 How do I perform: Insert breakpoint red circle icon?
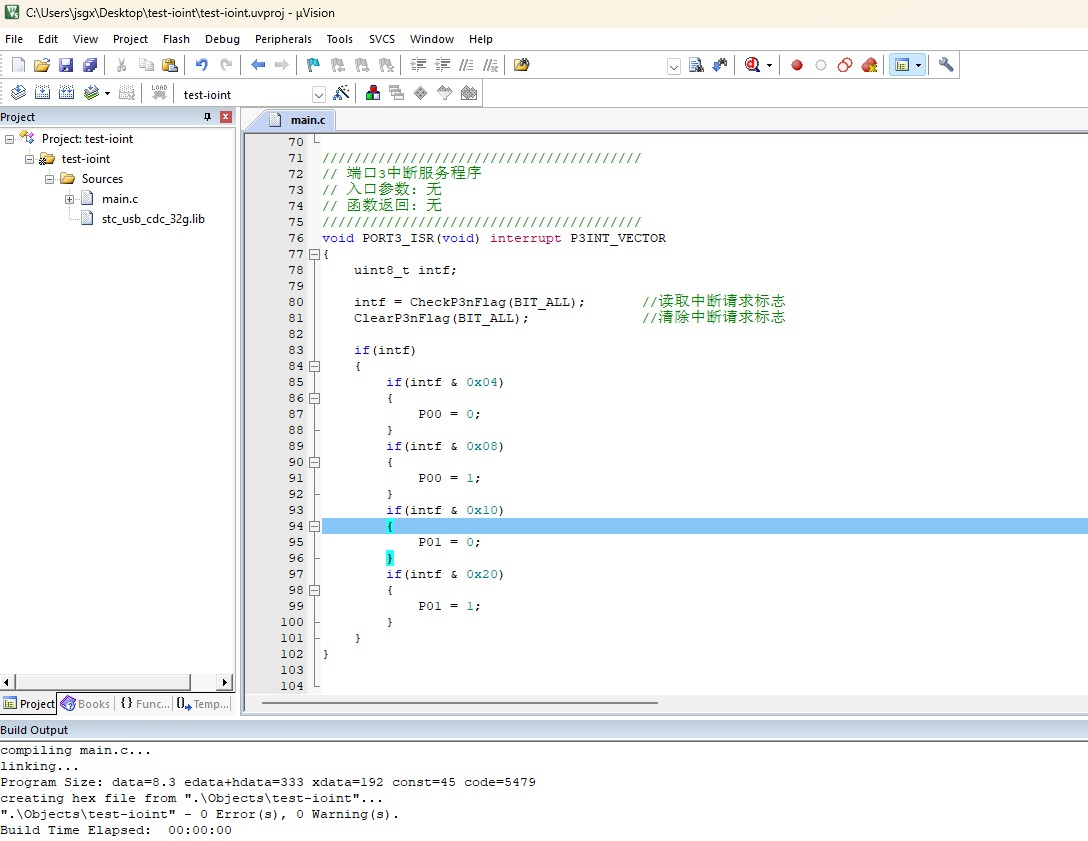point(797,65)
